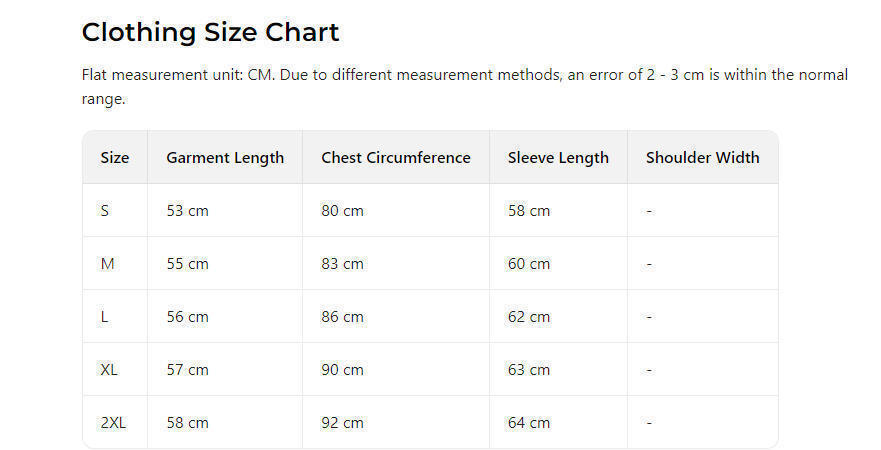Screen dimensions: 881x450
Task: Select the Sleeve Length column header
Action: point(558,158)
